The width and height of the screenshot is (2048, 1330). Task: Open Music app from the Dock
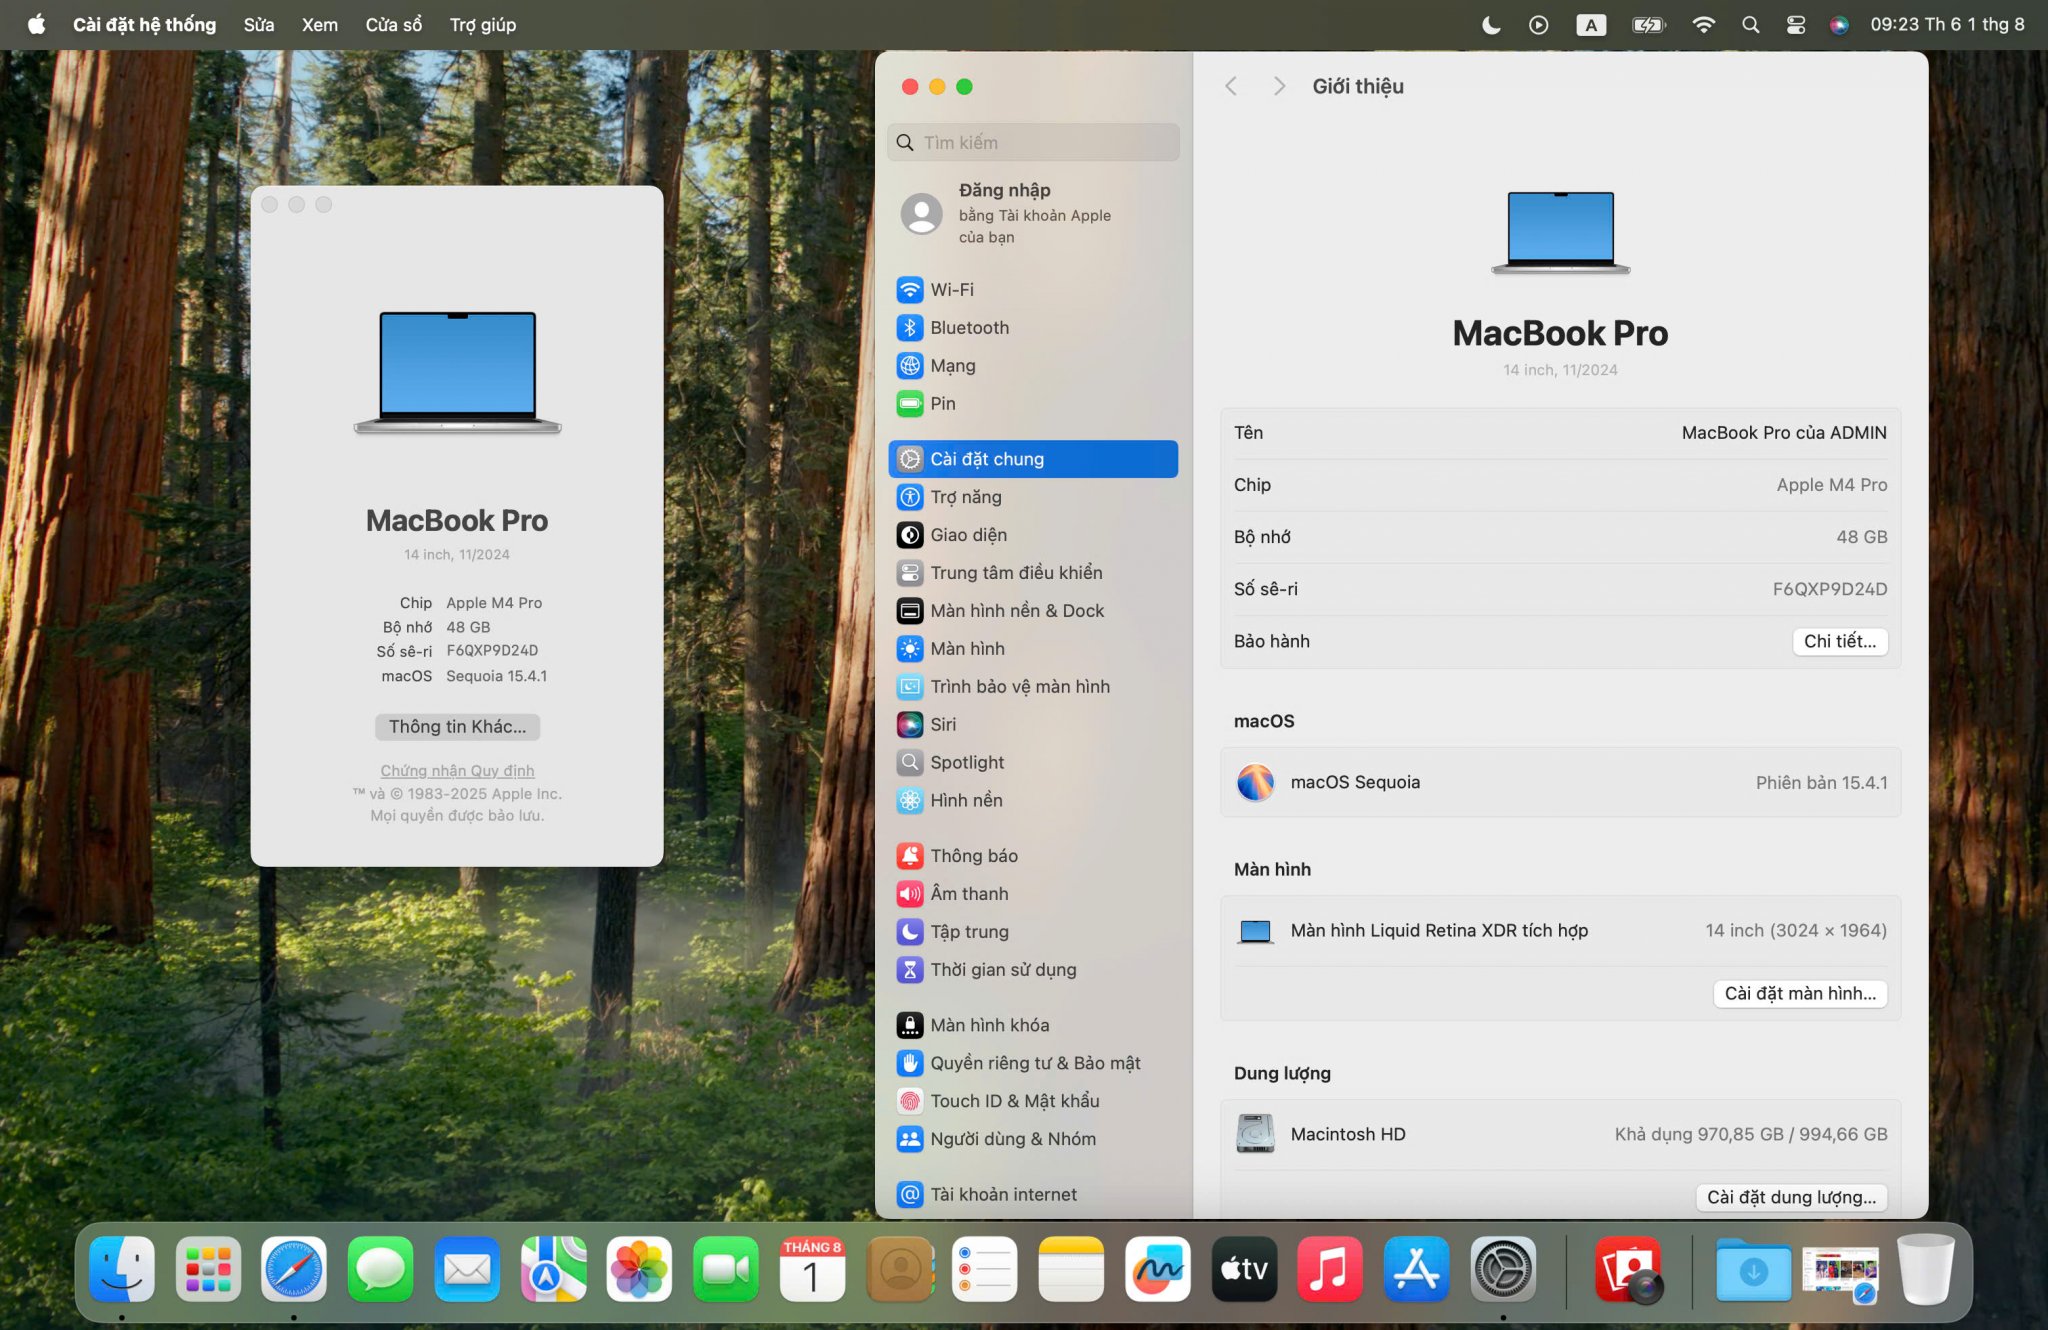pos(1330,1269)
